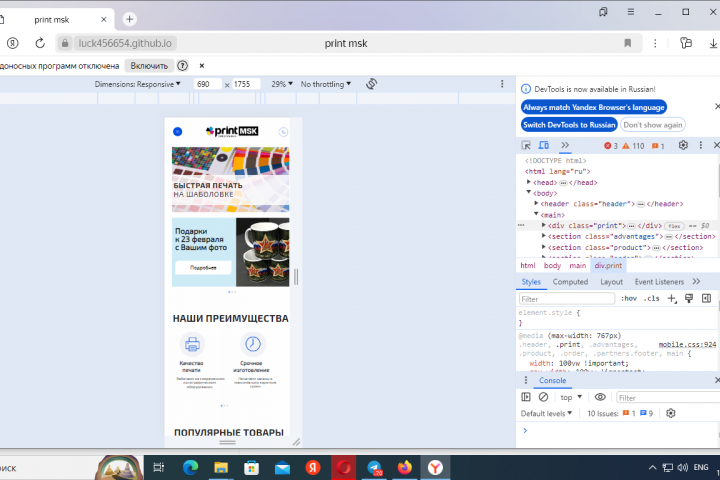Viewport: 720px width, 480px height.
Task: Toggle the computed styles sidebar icon
Action: tap(706, 299)
